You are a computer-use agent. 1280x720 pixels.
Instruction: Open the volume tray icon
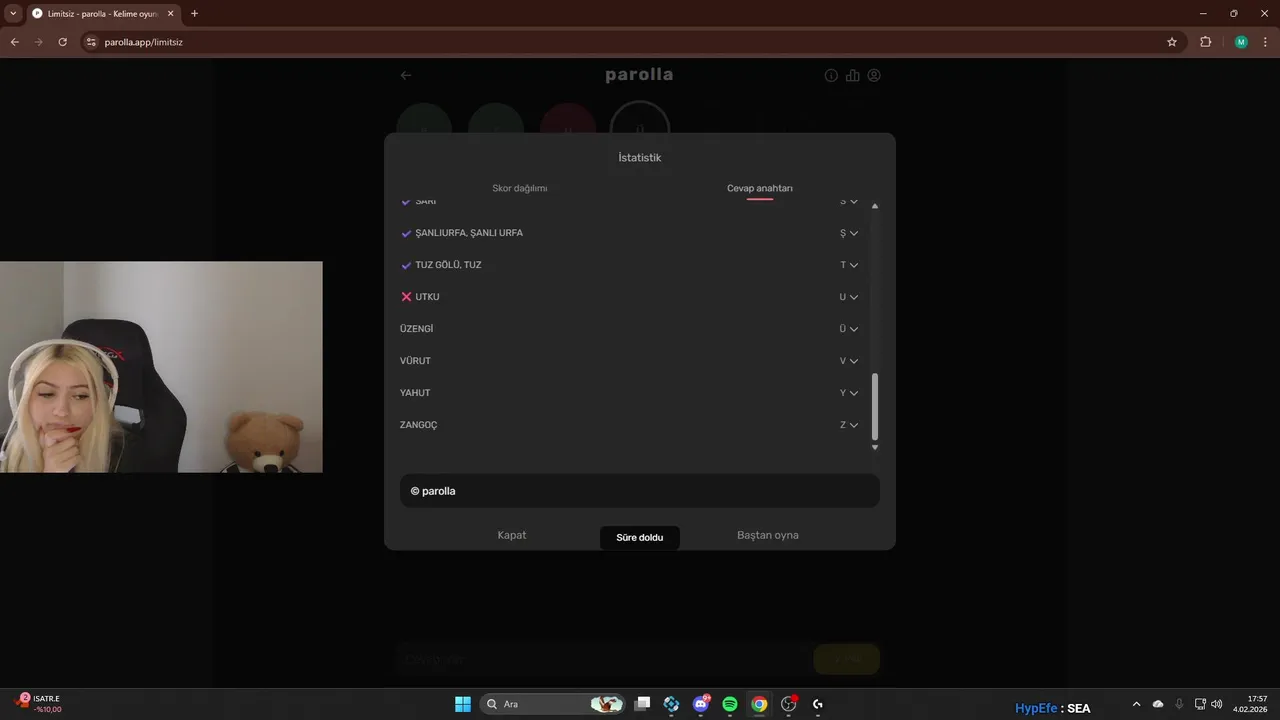pyautogui.click(x=1217, y=704)
